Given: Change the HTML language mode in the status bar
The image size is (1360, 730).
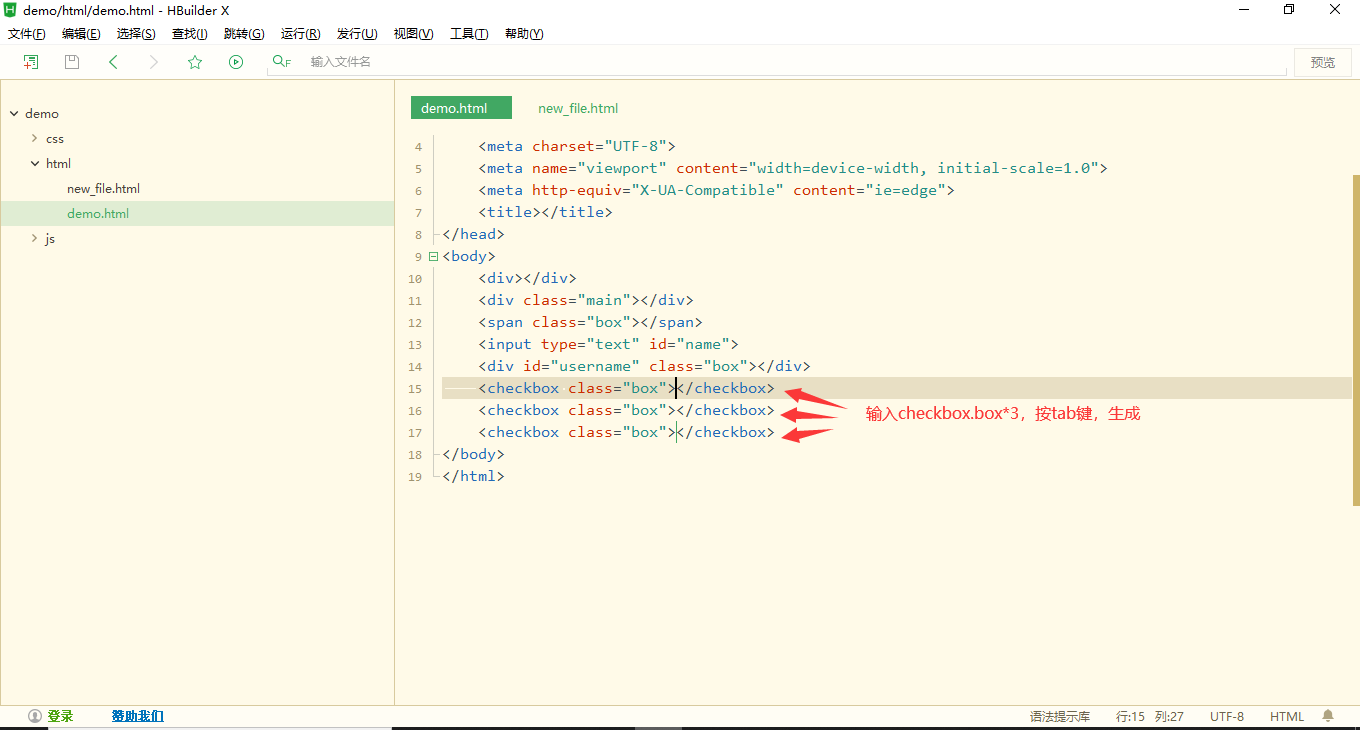Looking at the screenshot, I should [x=1287, y=716].
